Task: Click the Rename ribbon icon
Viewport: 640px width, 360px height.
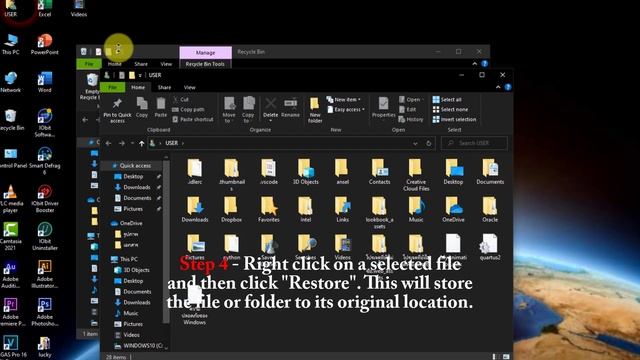Action: (x=290, y=108)
